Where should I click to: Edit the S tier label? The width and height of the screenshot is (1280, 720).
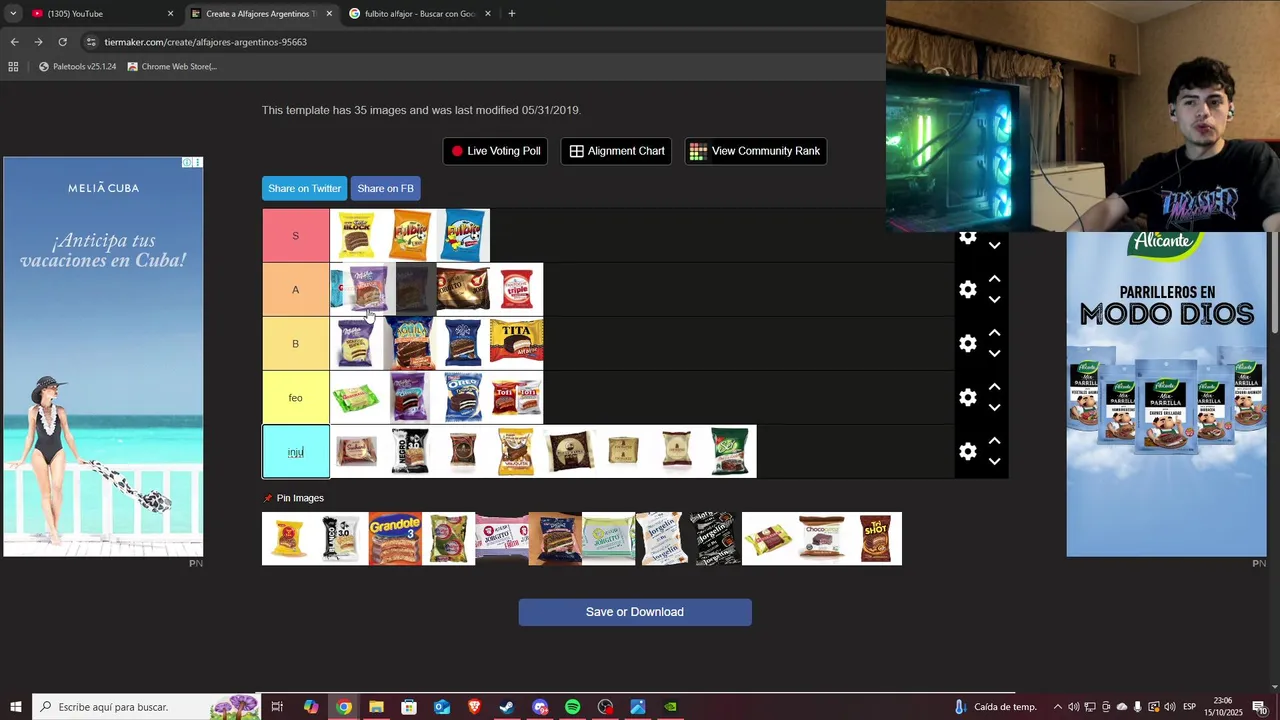[295, 236]
